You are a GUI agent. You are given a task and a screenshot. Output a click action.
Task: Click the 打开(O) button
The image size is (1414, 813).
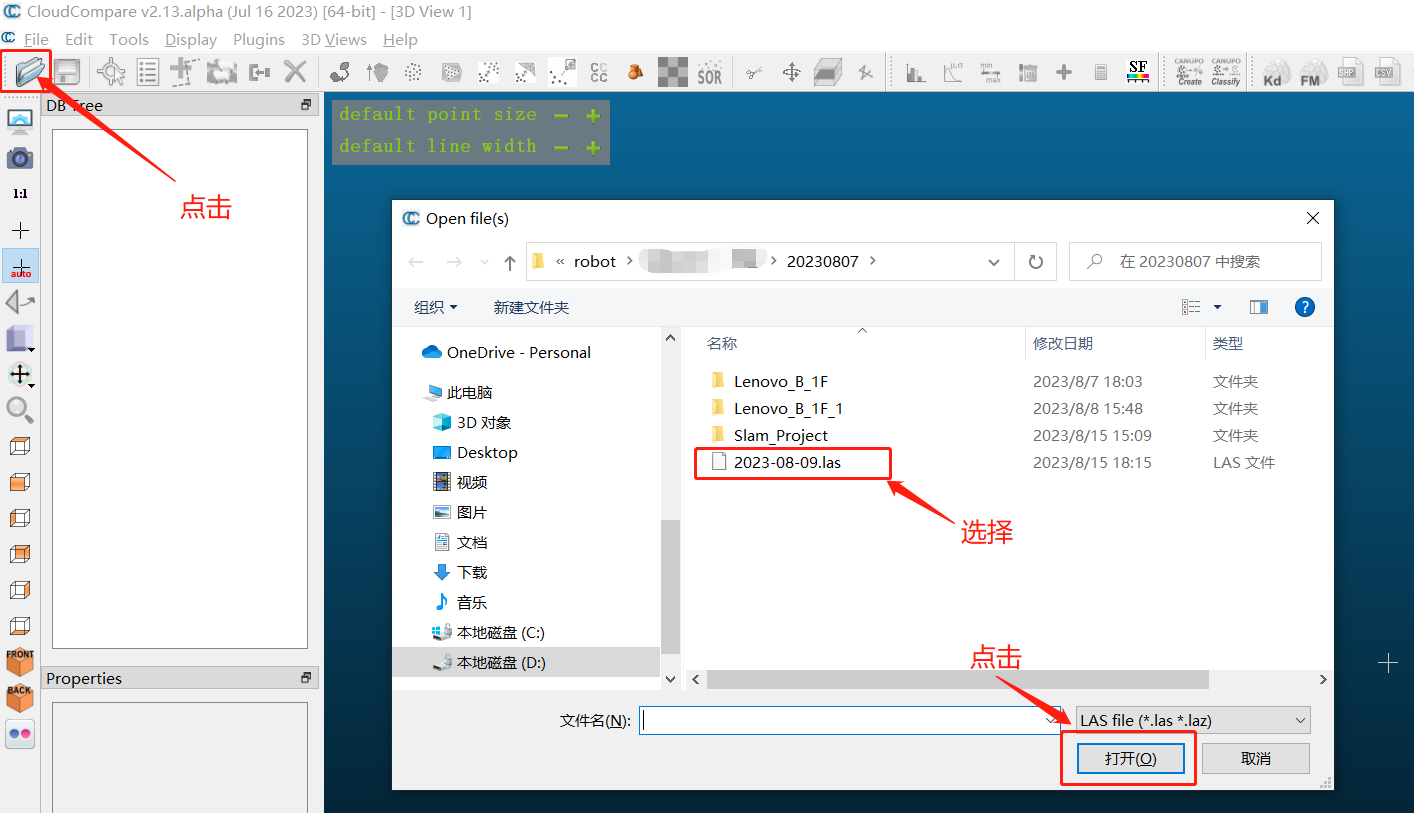(x=1131, y=758)
